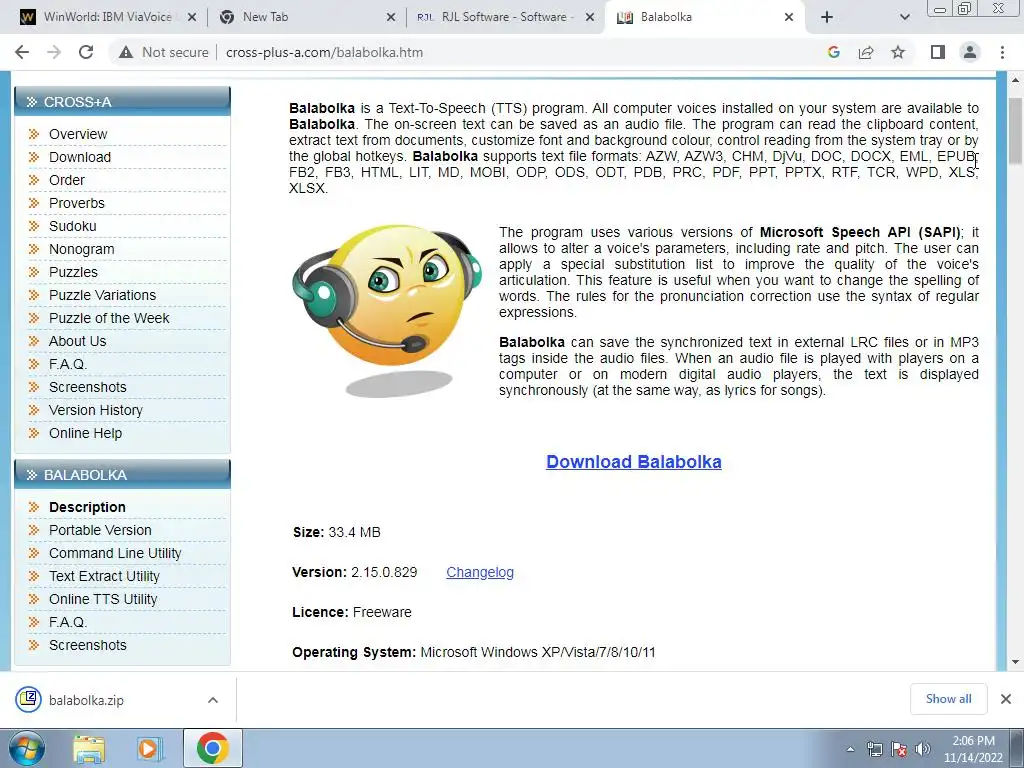This screenshot has height=768, width=1024.
Task: Open Command Line Utility page
Action: pos(115,553)
